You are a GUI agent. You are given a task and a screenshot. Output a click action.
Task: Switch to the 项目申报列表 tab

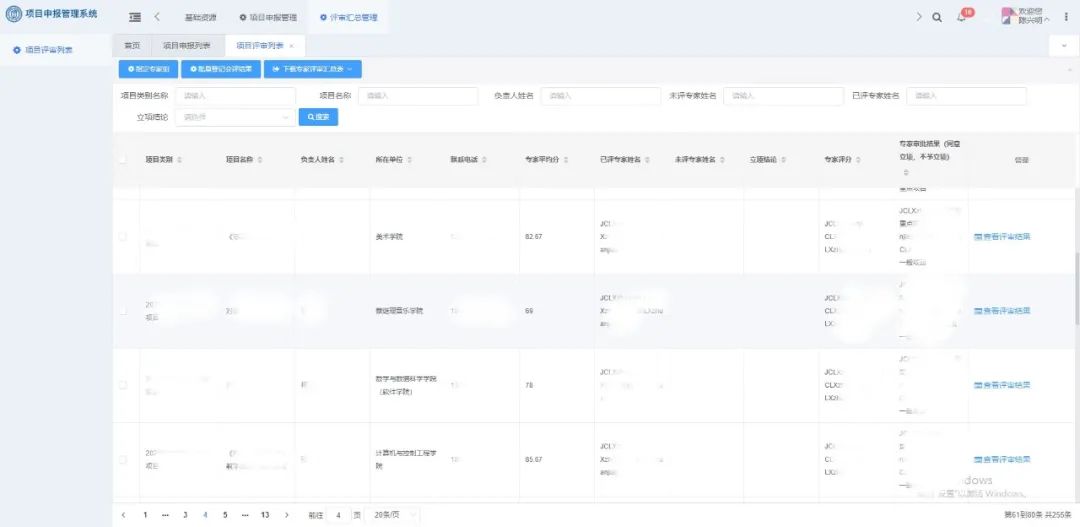186,46
